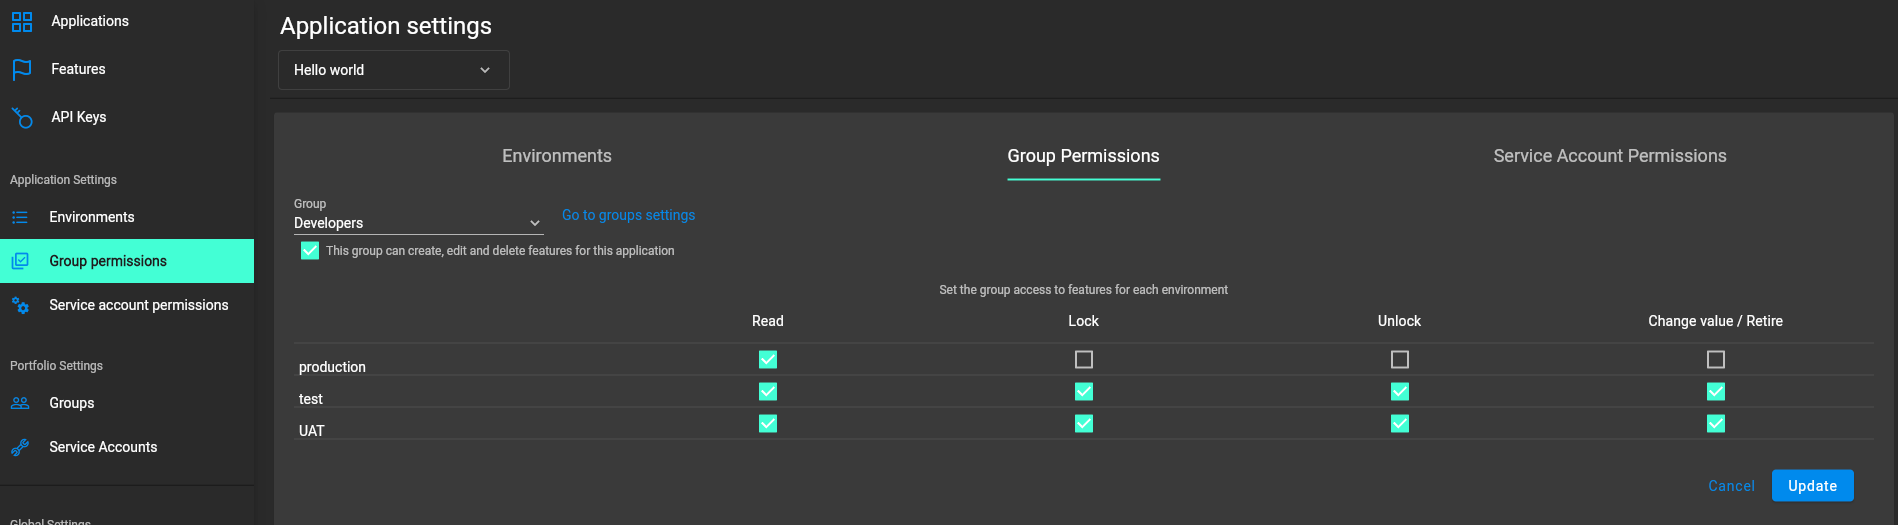Click the Developers dropdown arrow
Image resolution: width=1898 pixels, height=525 pixels.
click(535, 223)
